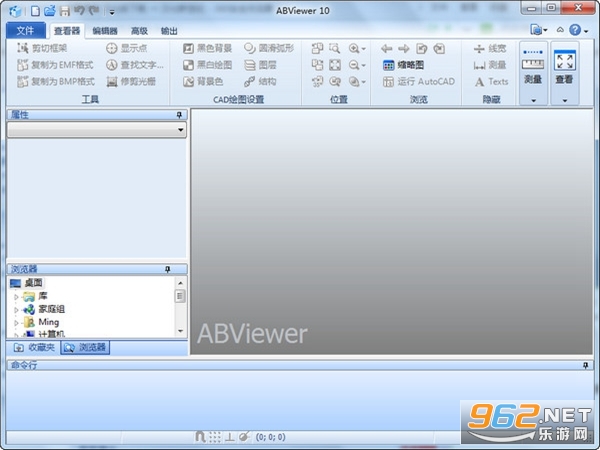Click the back arrow in 浏览 group

tap(387, 49)
